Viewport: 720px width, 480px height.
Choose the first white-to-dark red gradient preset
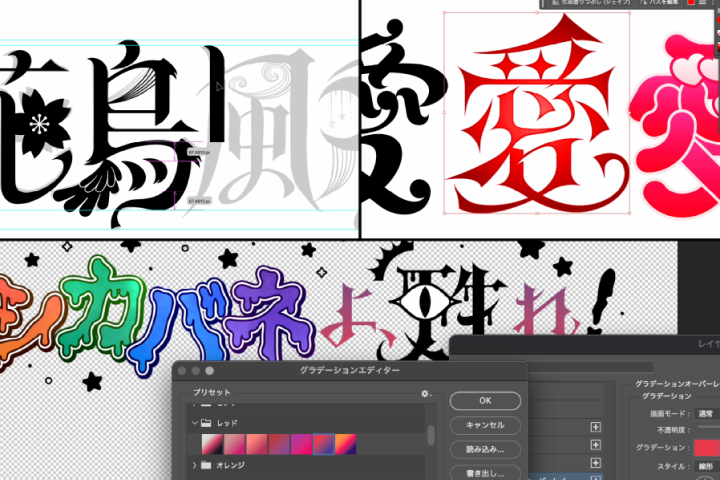point(212,444)
